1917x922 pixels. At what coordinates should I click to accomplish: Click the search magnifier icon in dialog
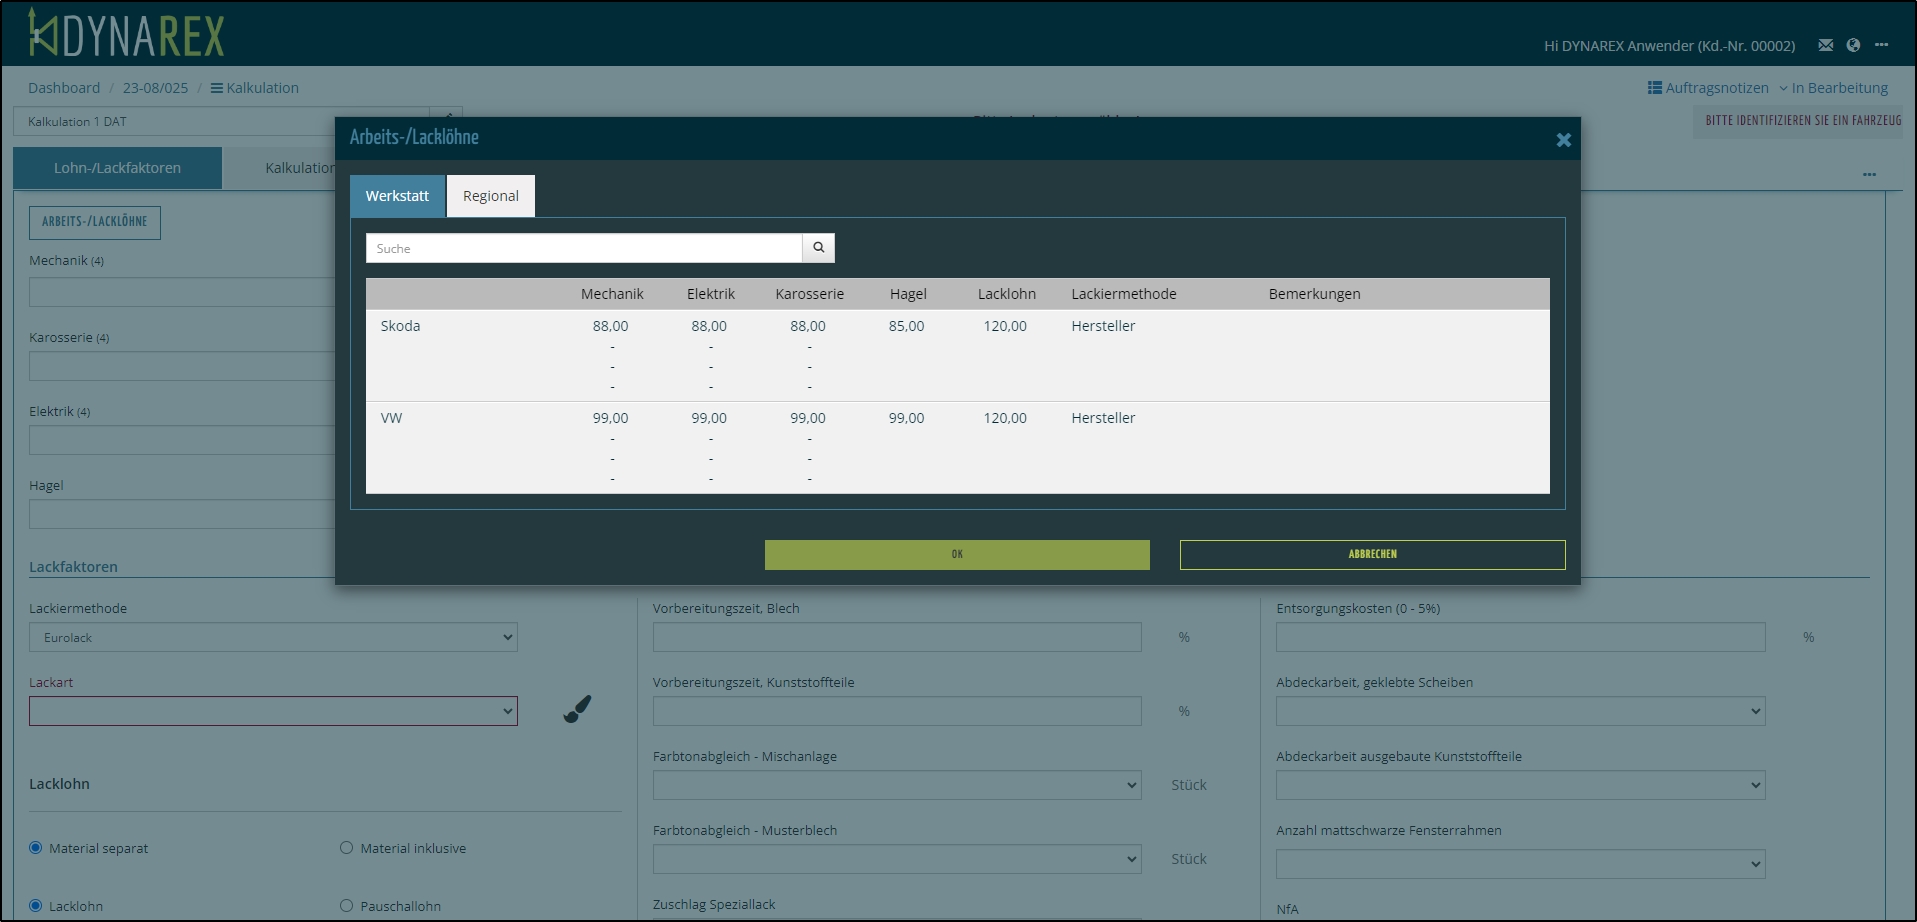[x=818, y=248]
